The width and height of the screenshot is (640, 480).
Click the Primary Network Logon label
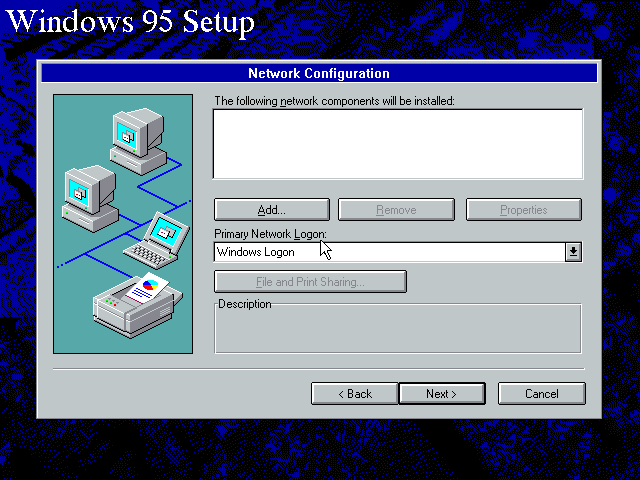point(270,234)
